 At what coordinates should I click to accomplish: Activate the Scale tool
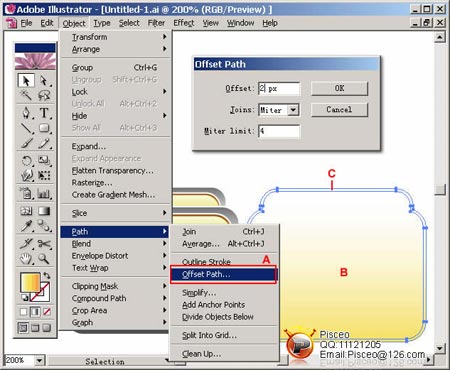coord(44,160)
